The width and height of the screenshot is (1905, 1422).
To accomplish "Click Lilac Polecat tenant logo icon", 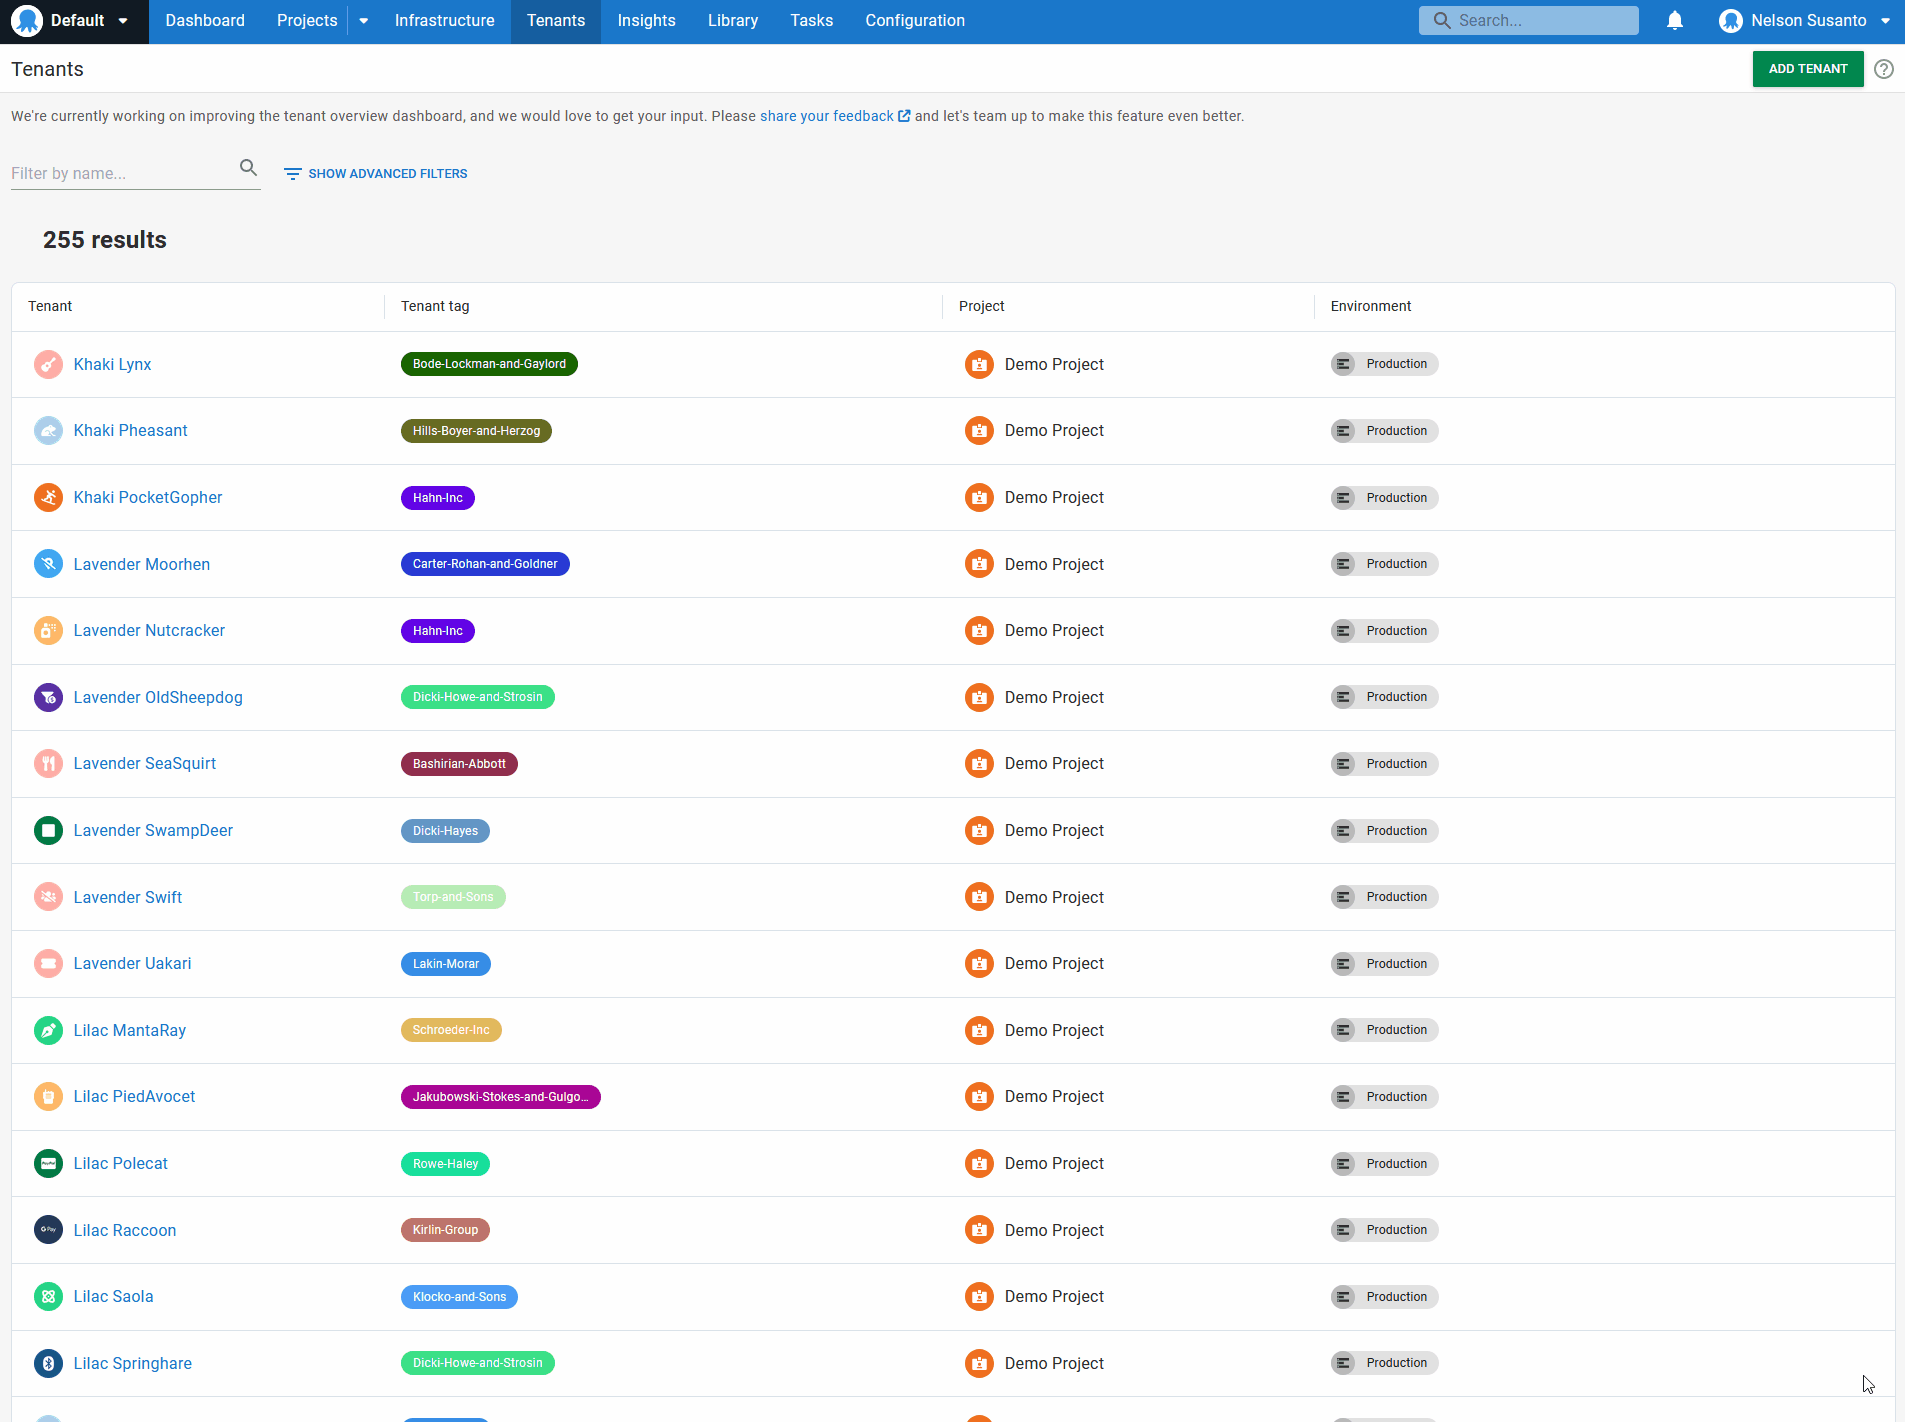I will [x=48, y=1163].
